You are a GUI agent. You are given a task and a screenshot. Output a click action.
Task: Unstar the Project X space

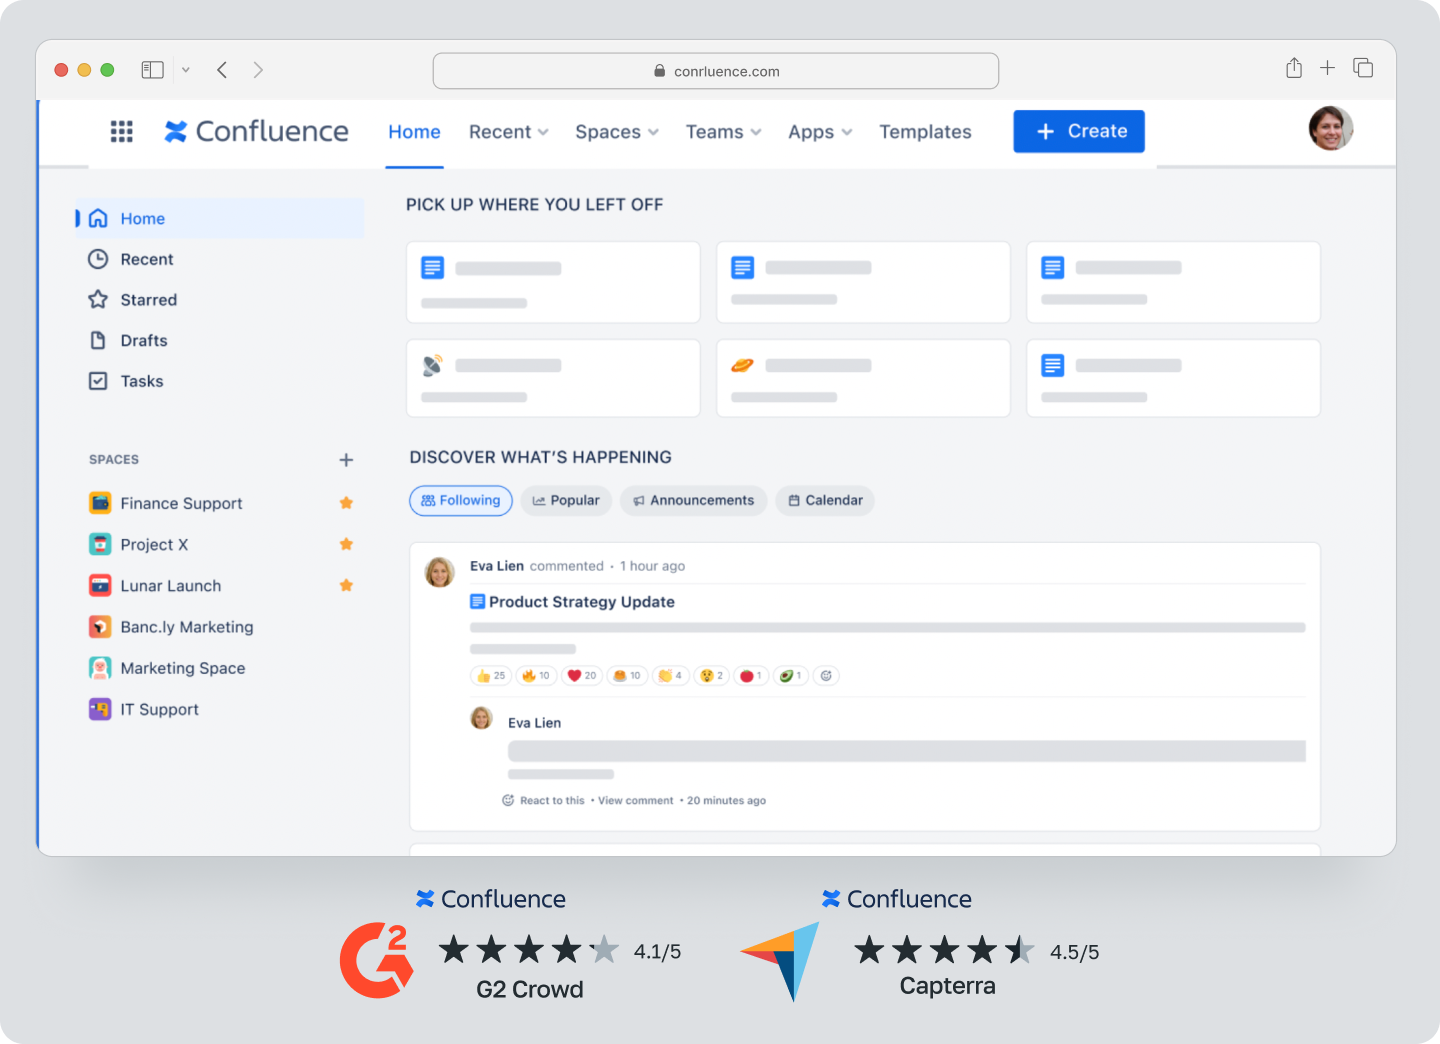[346, 544]
